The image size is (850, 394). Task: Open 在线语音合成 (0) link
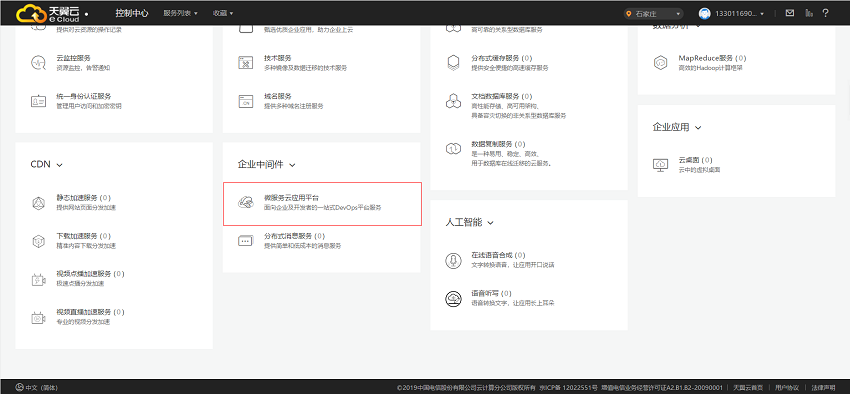point(498,255)
